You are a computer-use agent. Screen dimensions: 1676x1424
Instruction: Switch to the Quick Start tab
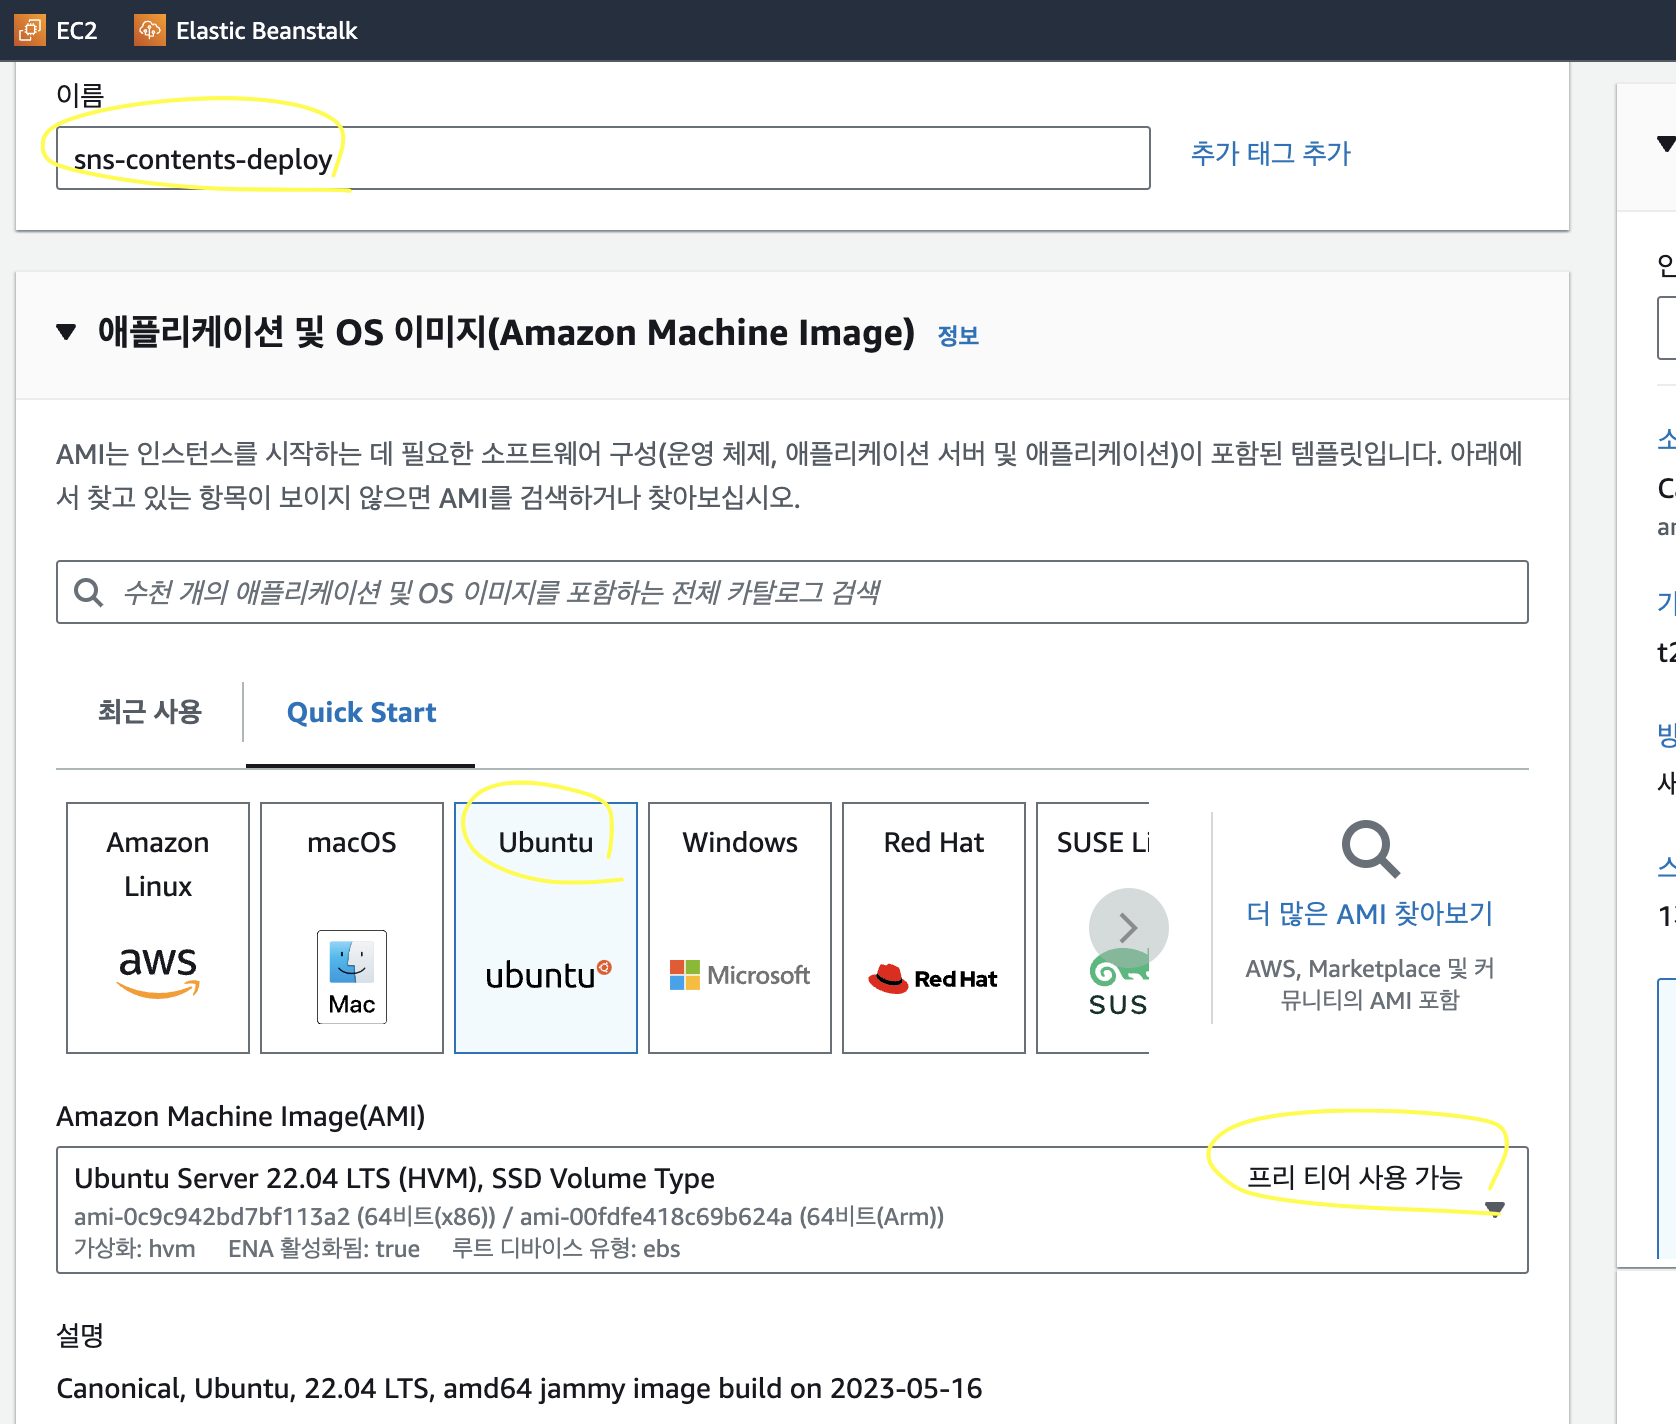361,712
